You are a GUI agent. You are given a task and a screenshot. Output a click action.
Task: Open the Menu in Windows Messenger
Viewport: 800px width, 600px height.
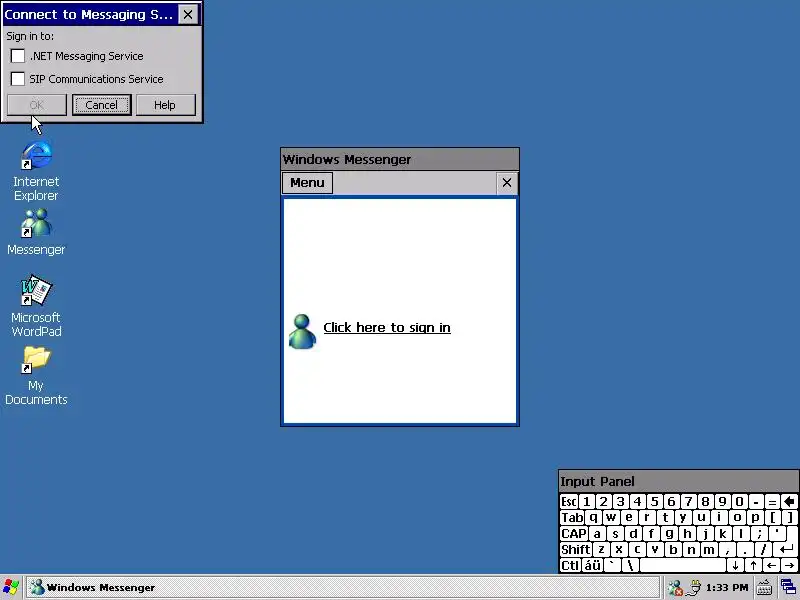click(x=307, y=183)
